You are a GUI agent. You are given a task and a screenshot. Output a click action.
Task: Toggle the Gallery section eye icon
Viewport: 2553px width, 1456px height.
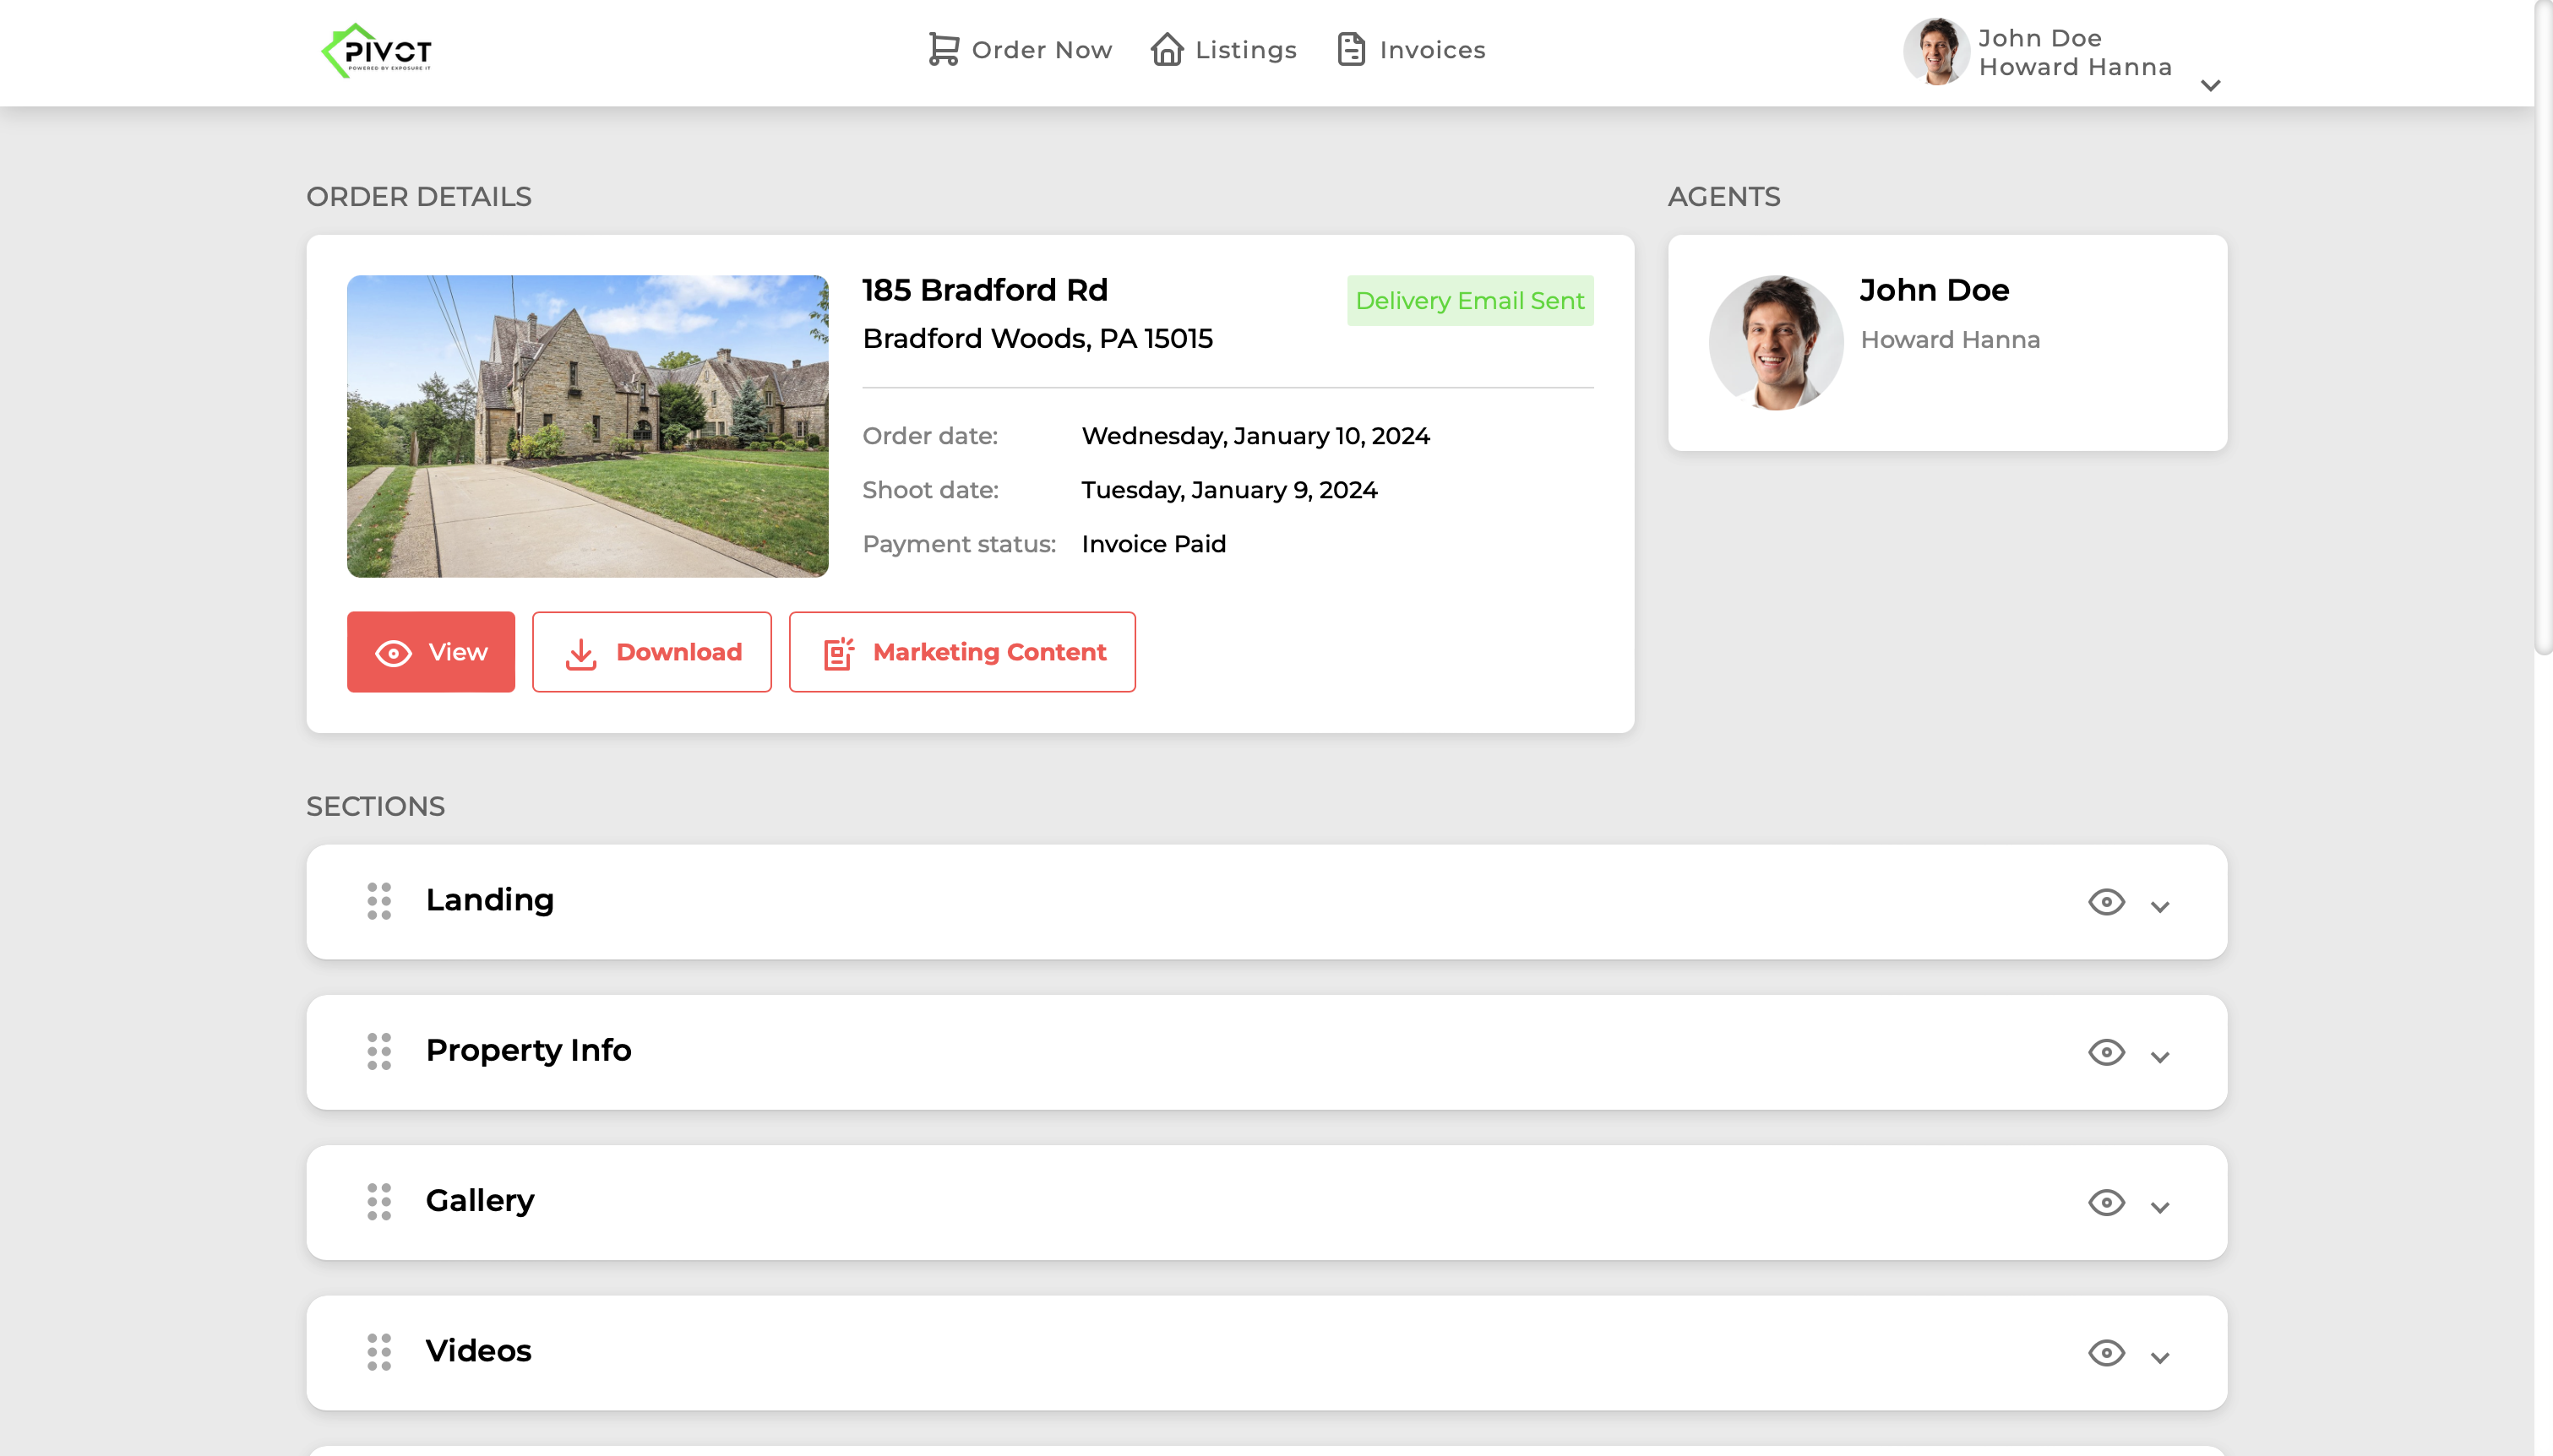[x=2106, y=1202]
